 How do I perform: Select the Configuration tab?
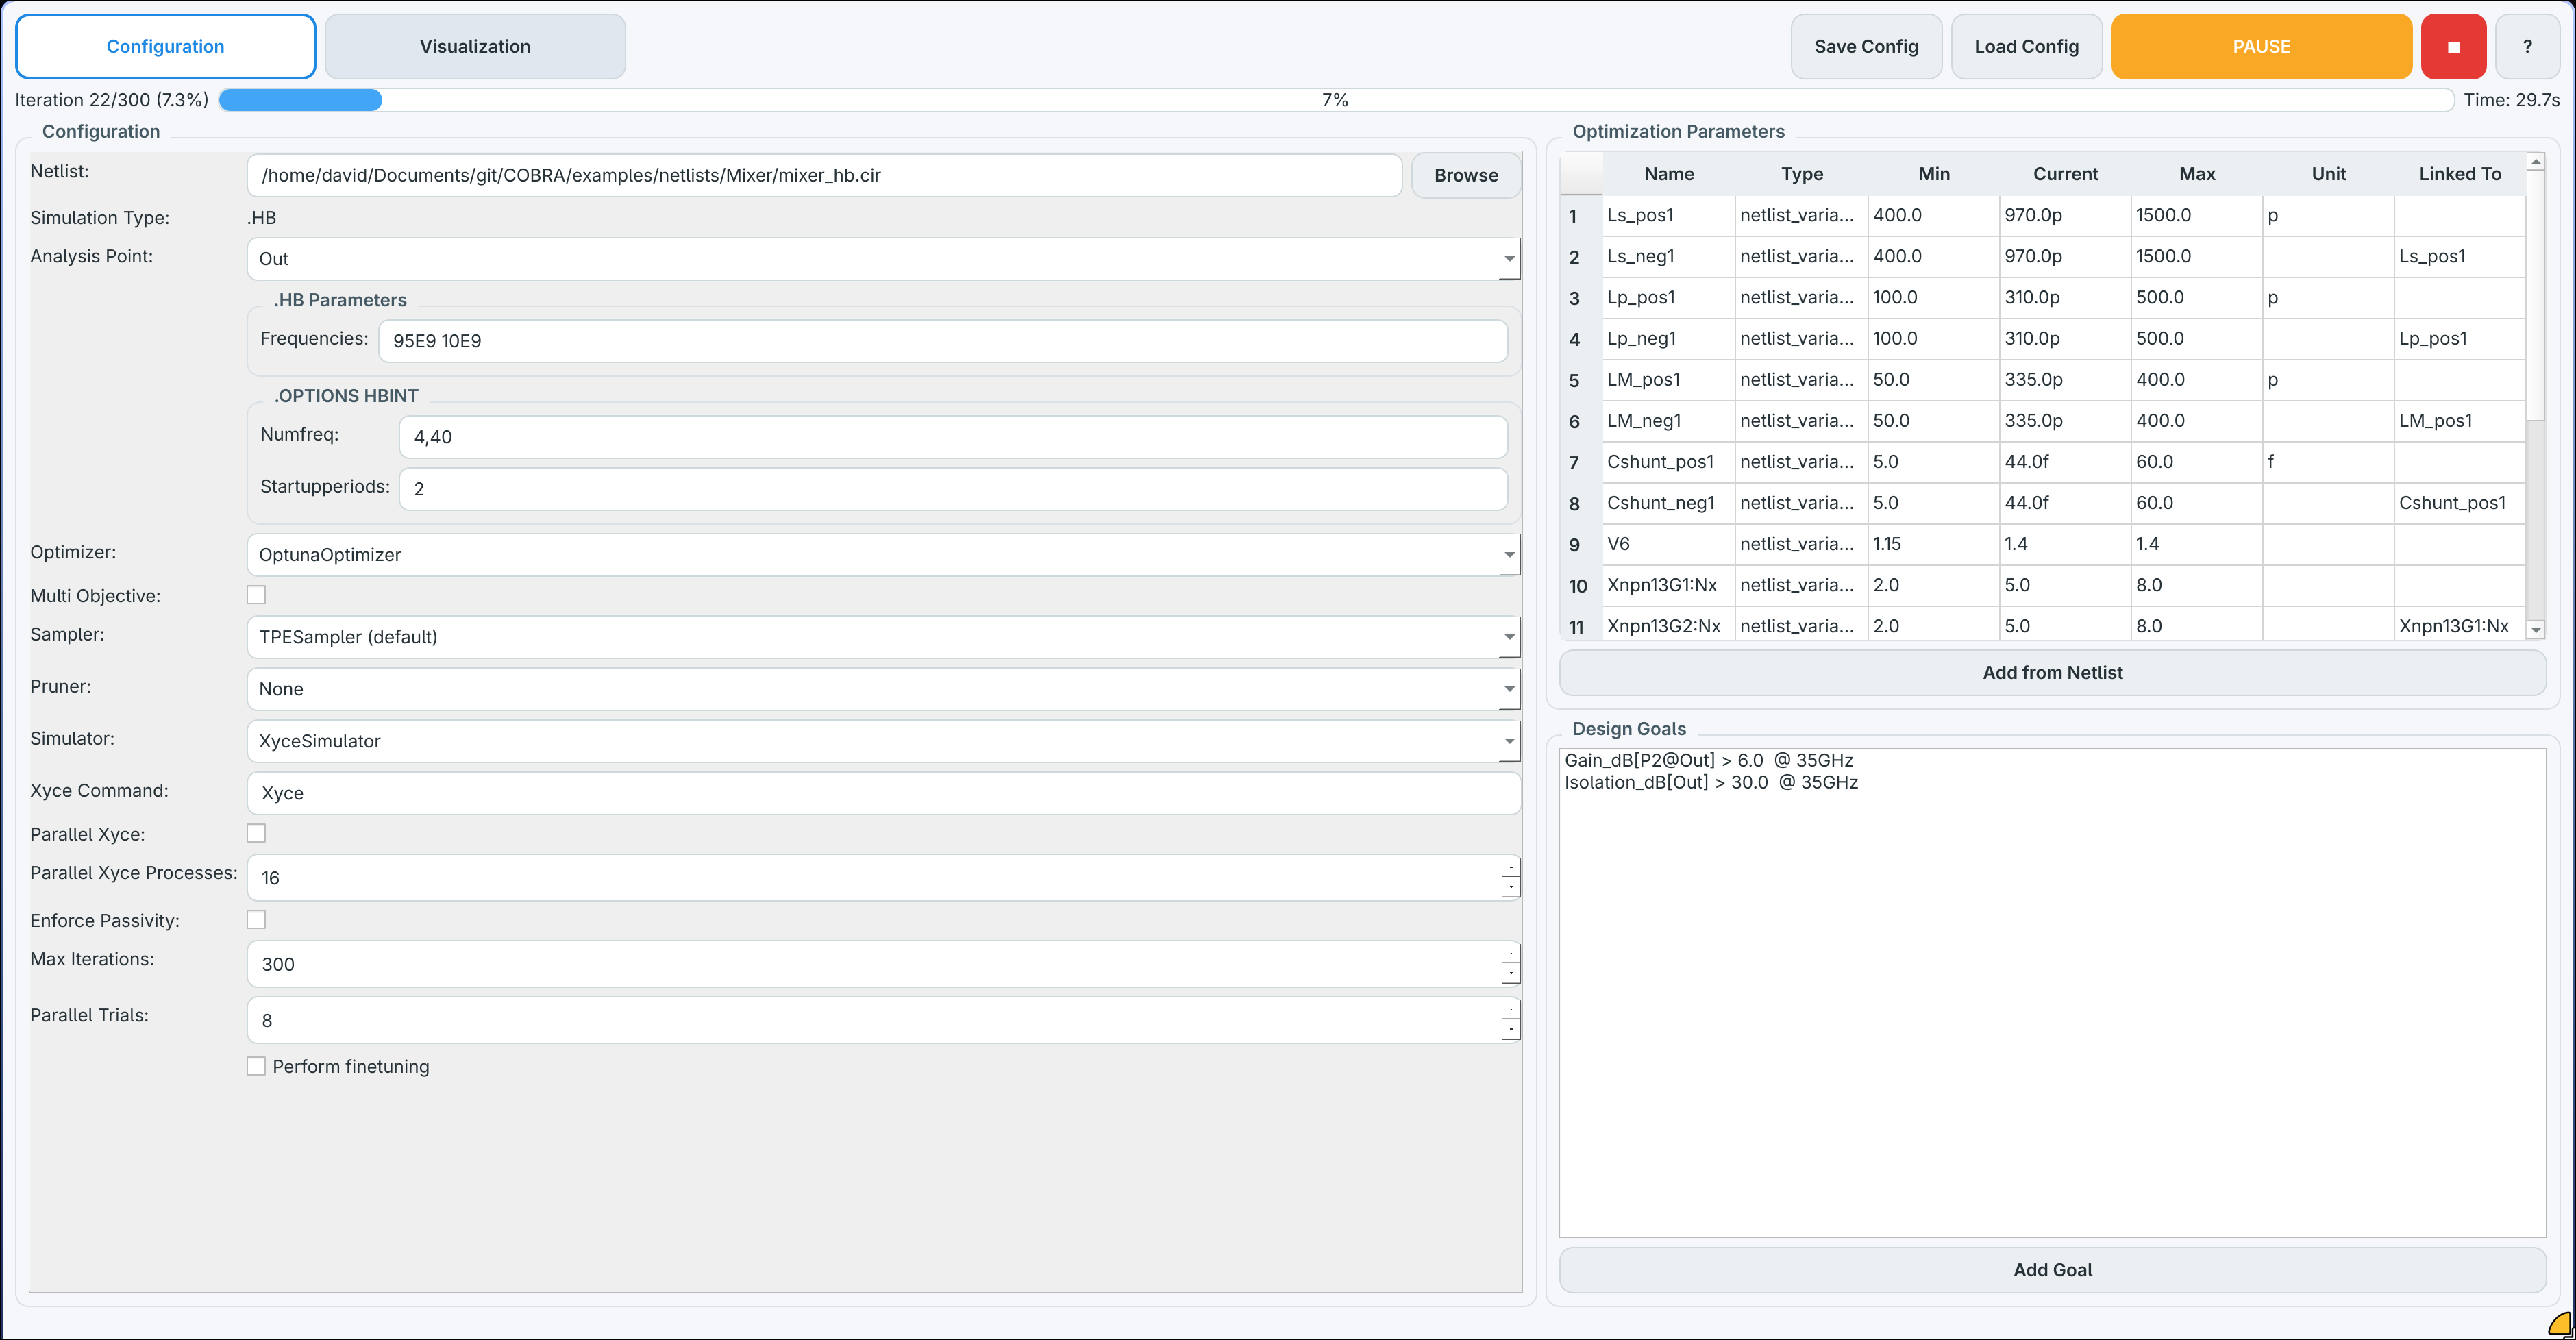(x=165, y=47)
